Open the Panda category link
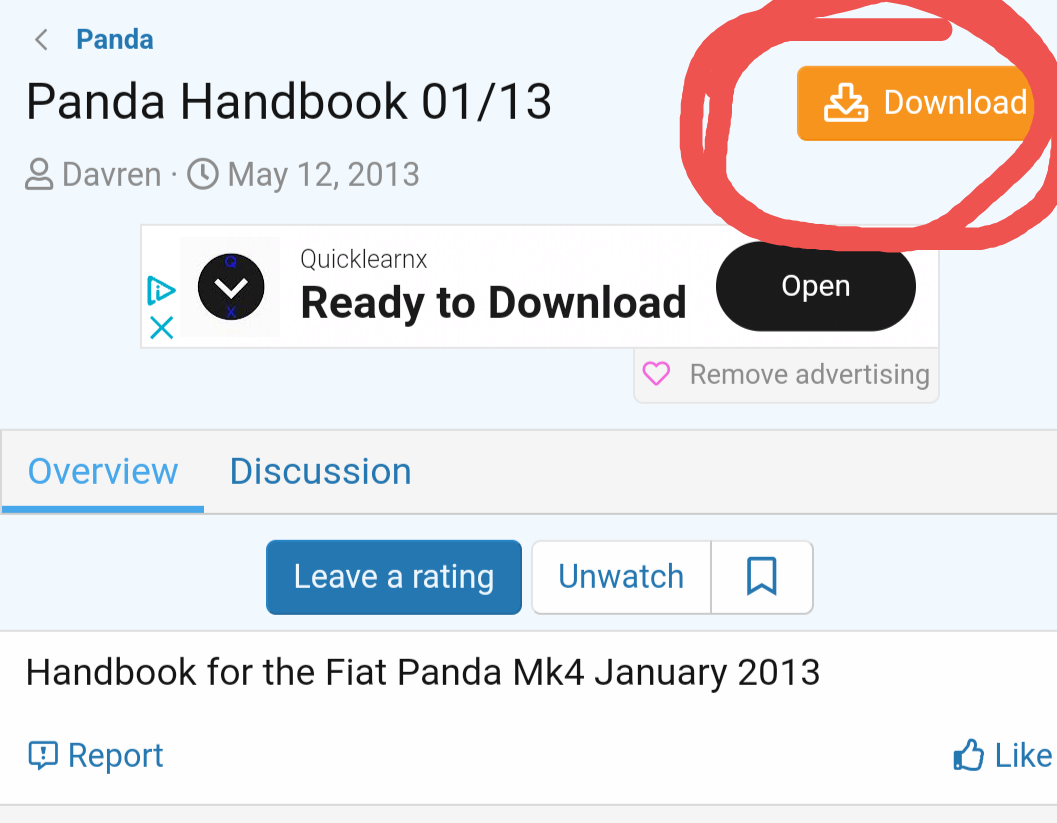Screen dimensions: 1057x823 click(115, 40)
